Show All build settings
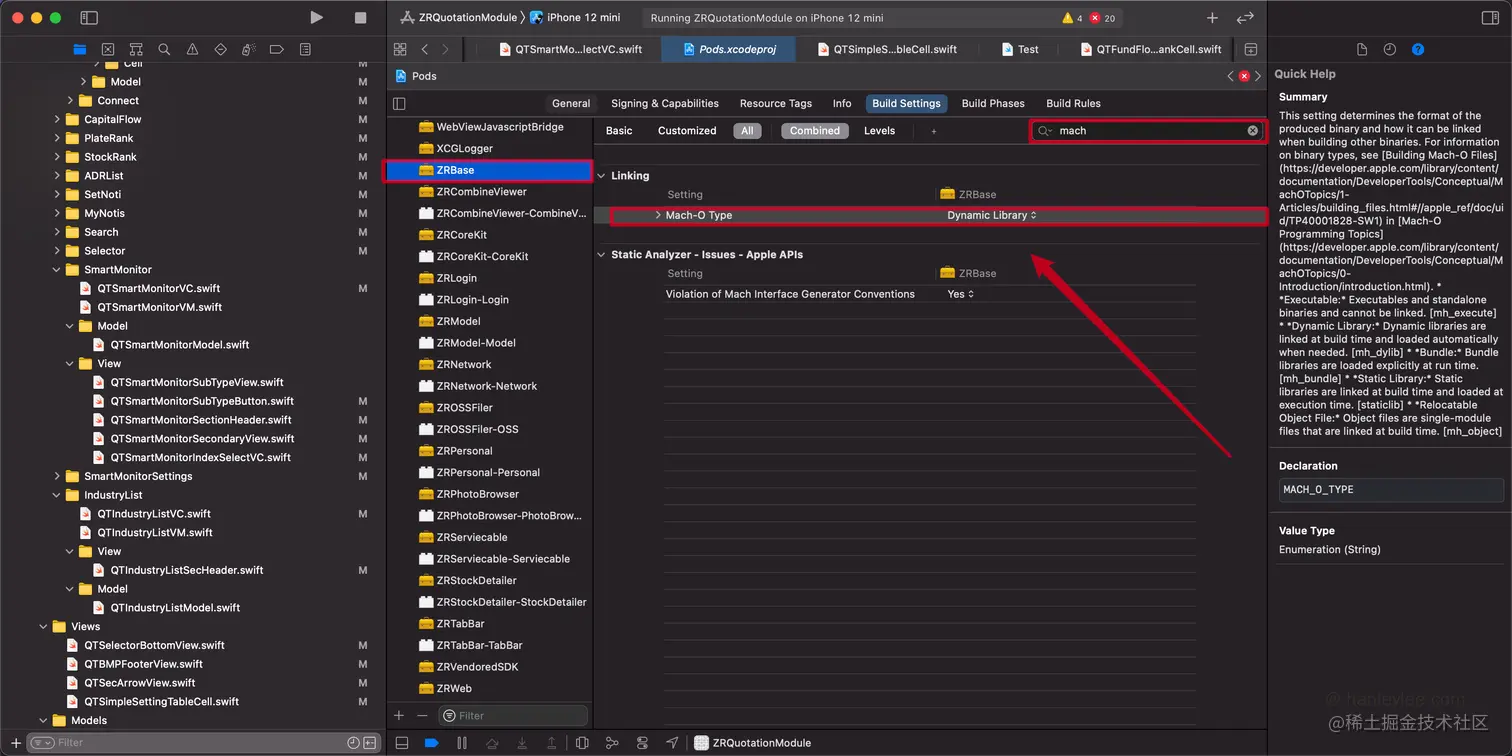Viewport: 1512px width, 756px height. 747,131
